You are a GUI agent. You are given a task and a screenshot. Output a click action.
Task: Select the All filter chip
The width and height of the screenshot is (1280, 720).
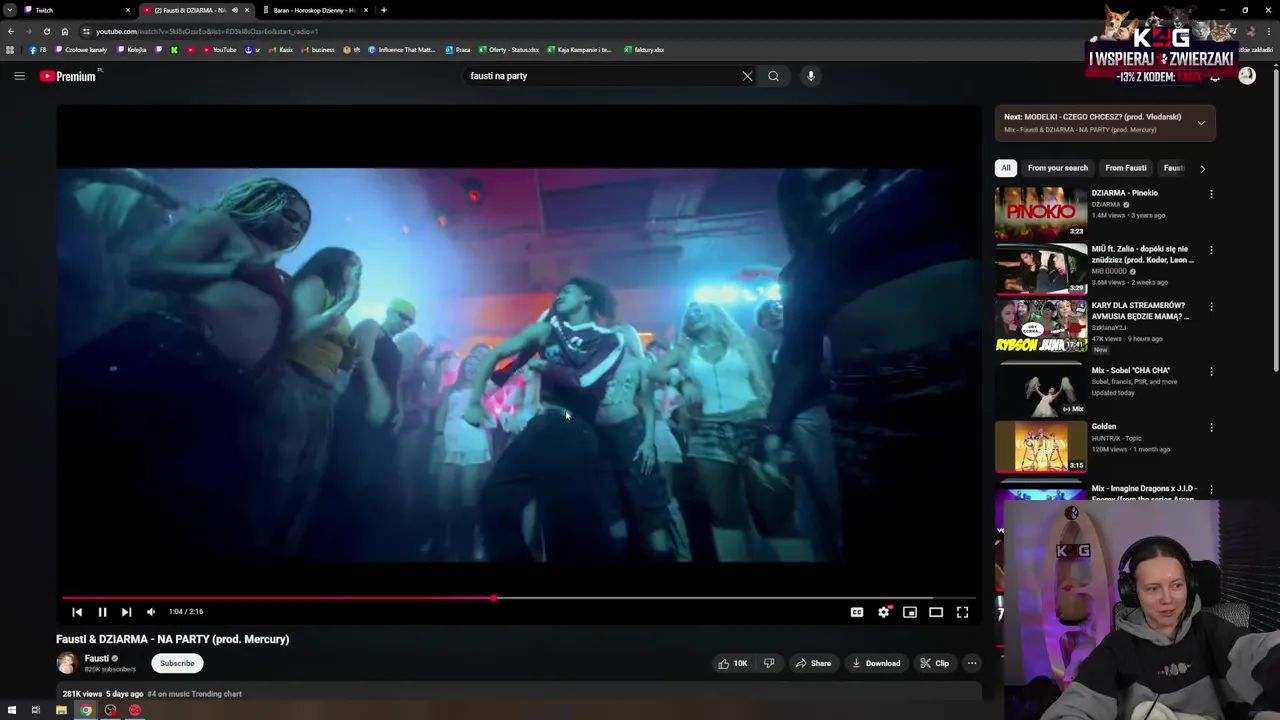[x=1006, y=168]
